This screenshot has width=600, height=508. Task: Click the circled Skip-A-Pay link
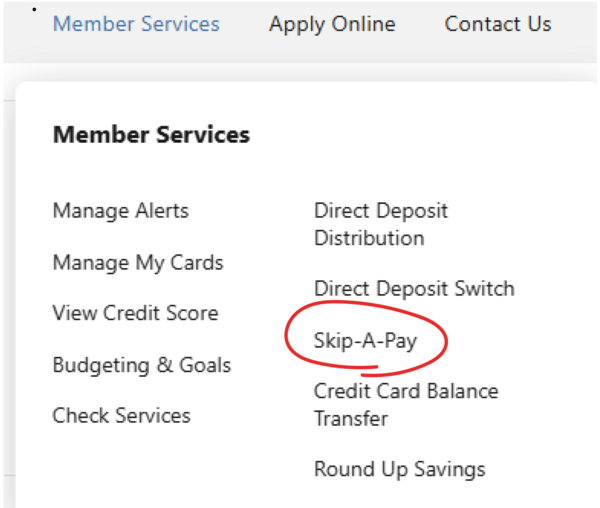(x=365, y=341)
